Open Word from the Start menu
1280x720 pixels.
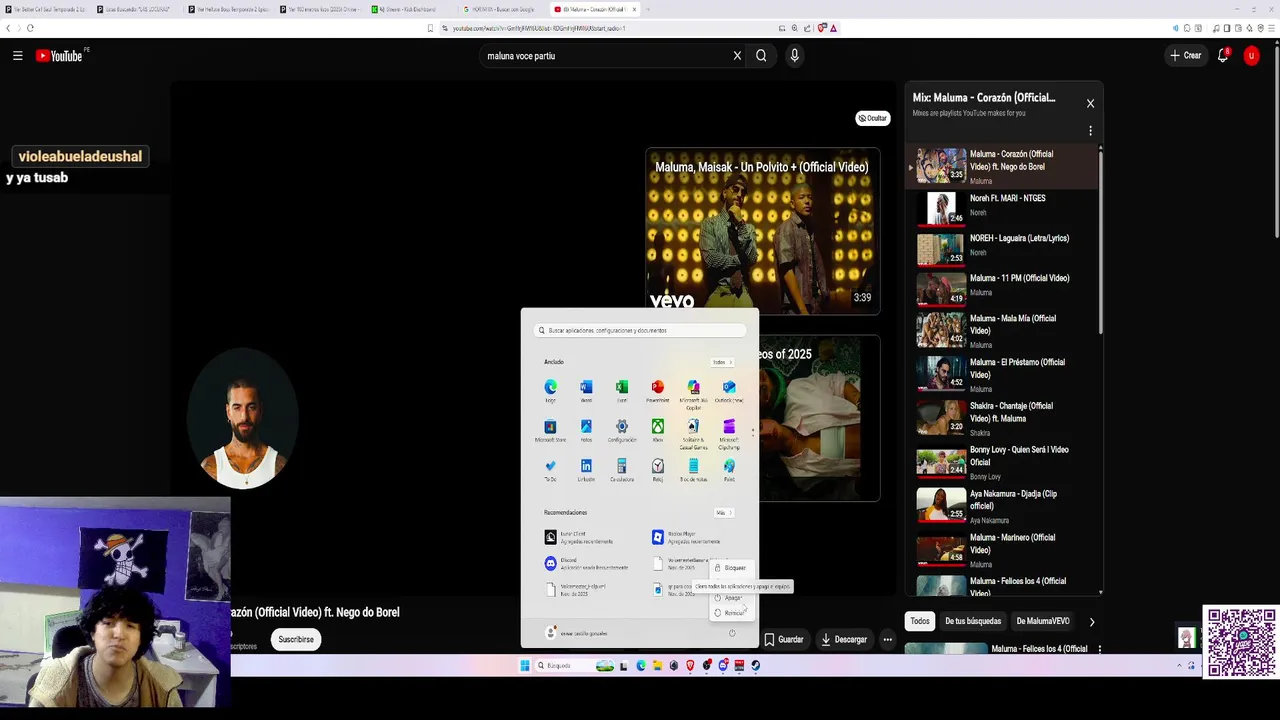tap(586, 389)
